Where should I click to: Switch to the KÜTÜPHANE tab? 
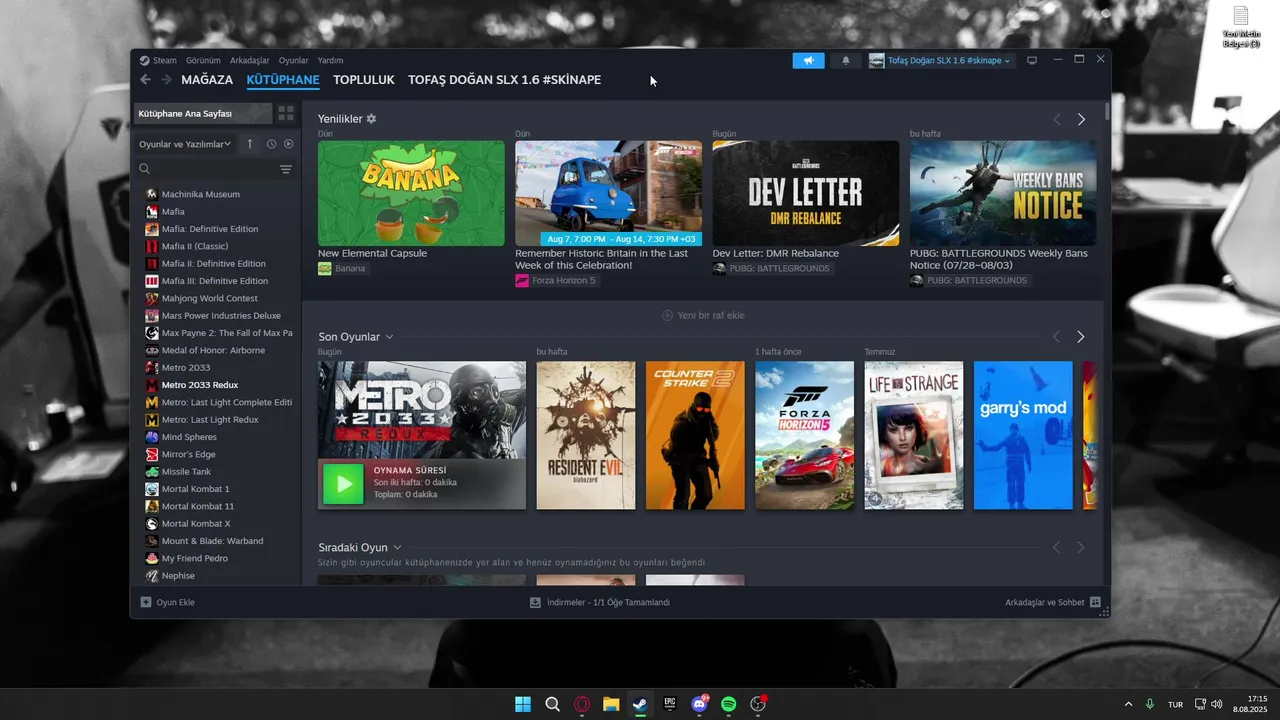pyautogui.click(x=283, y=80)
